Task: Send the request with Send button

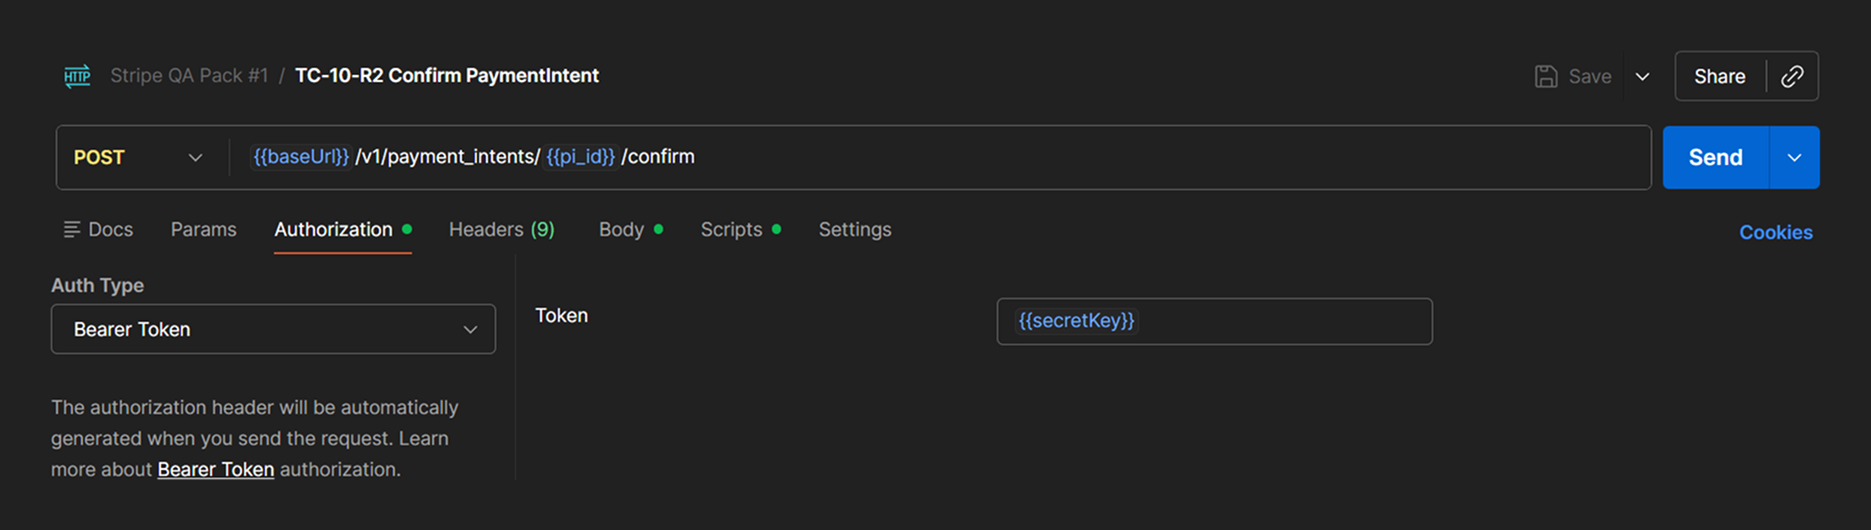Action: (1716, 157)
